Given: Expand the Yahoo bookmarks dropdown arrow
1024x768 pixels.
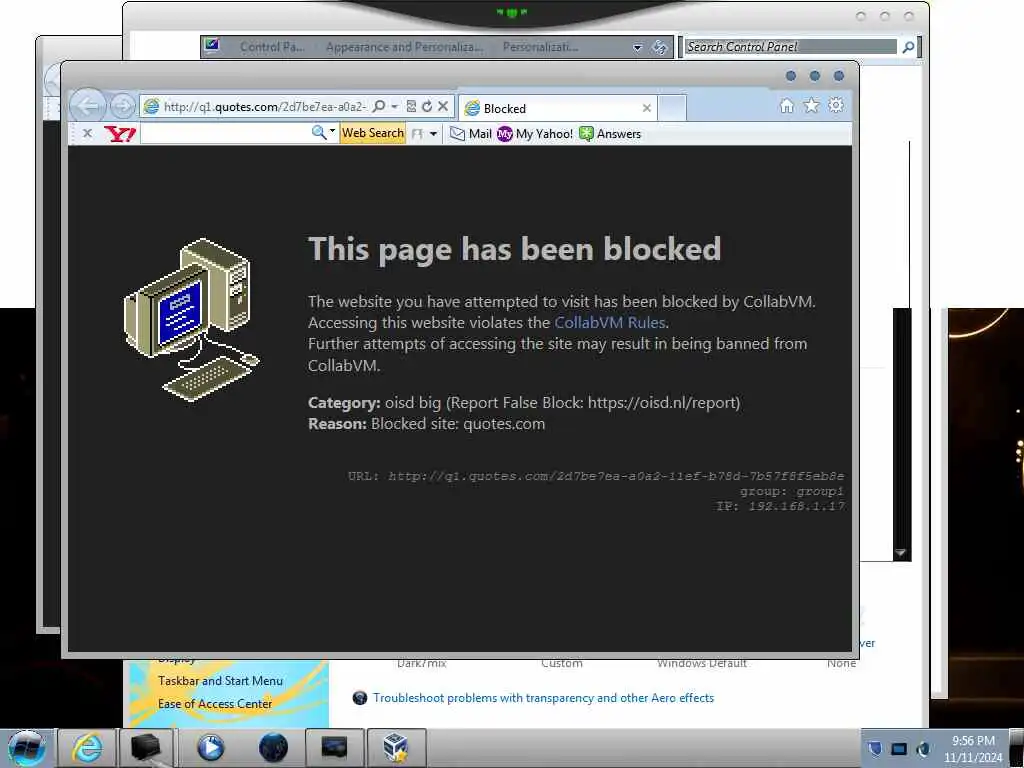Looking at the screenshot, I should coord(433,134).
